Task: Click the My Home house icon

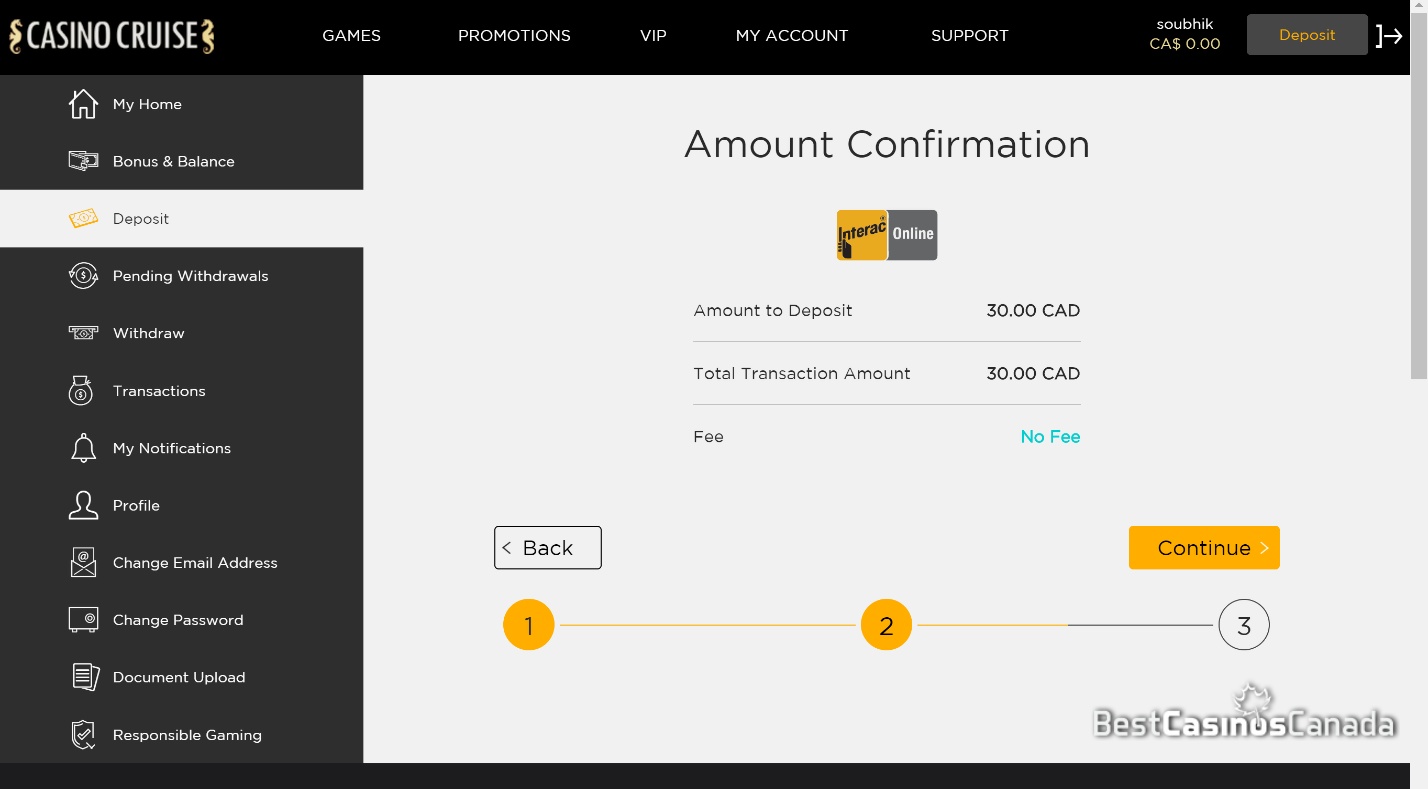Action: pyautogui.click(x=83, y=104)
